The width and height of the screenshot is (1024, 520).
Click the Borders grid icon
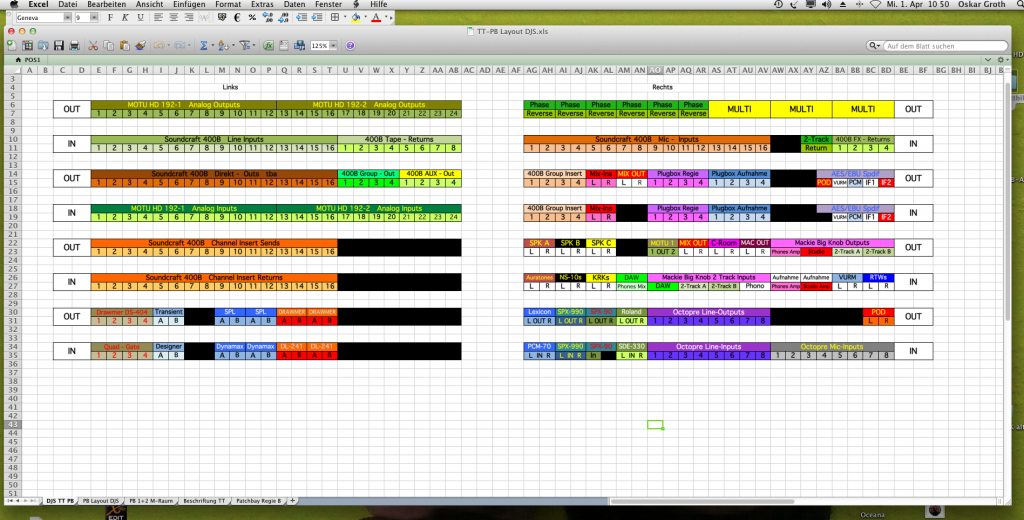pyautogui.click(x=335, y=18)
